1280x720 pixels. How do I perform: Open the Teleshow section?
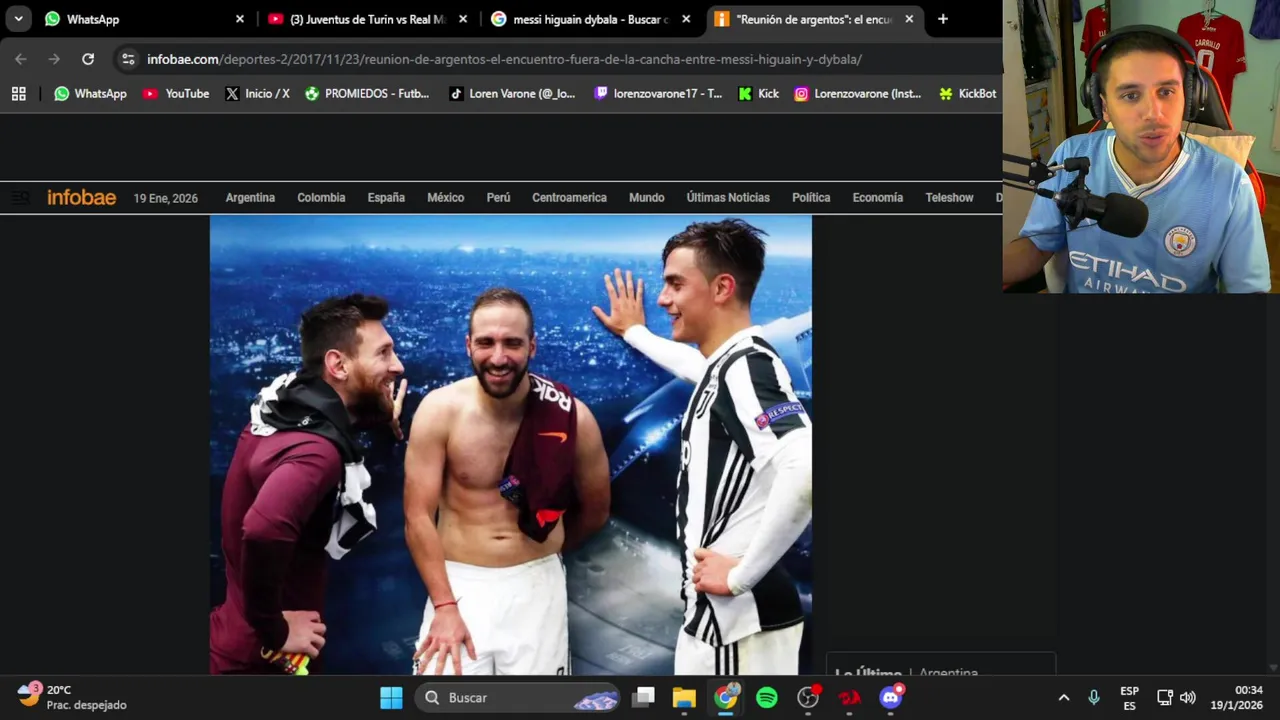point(949,198)
